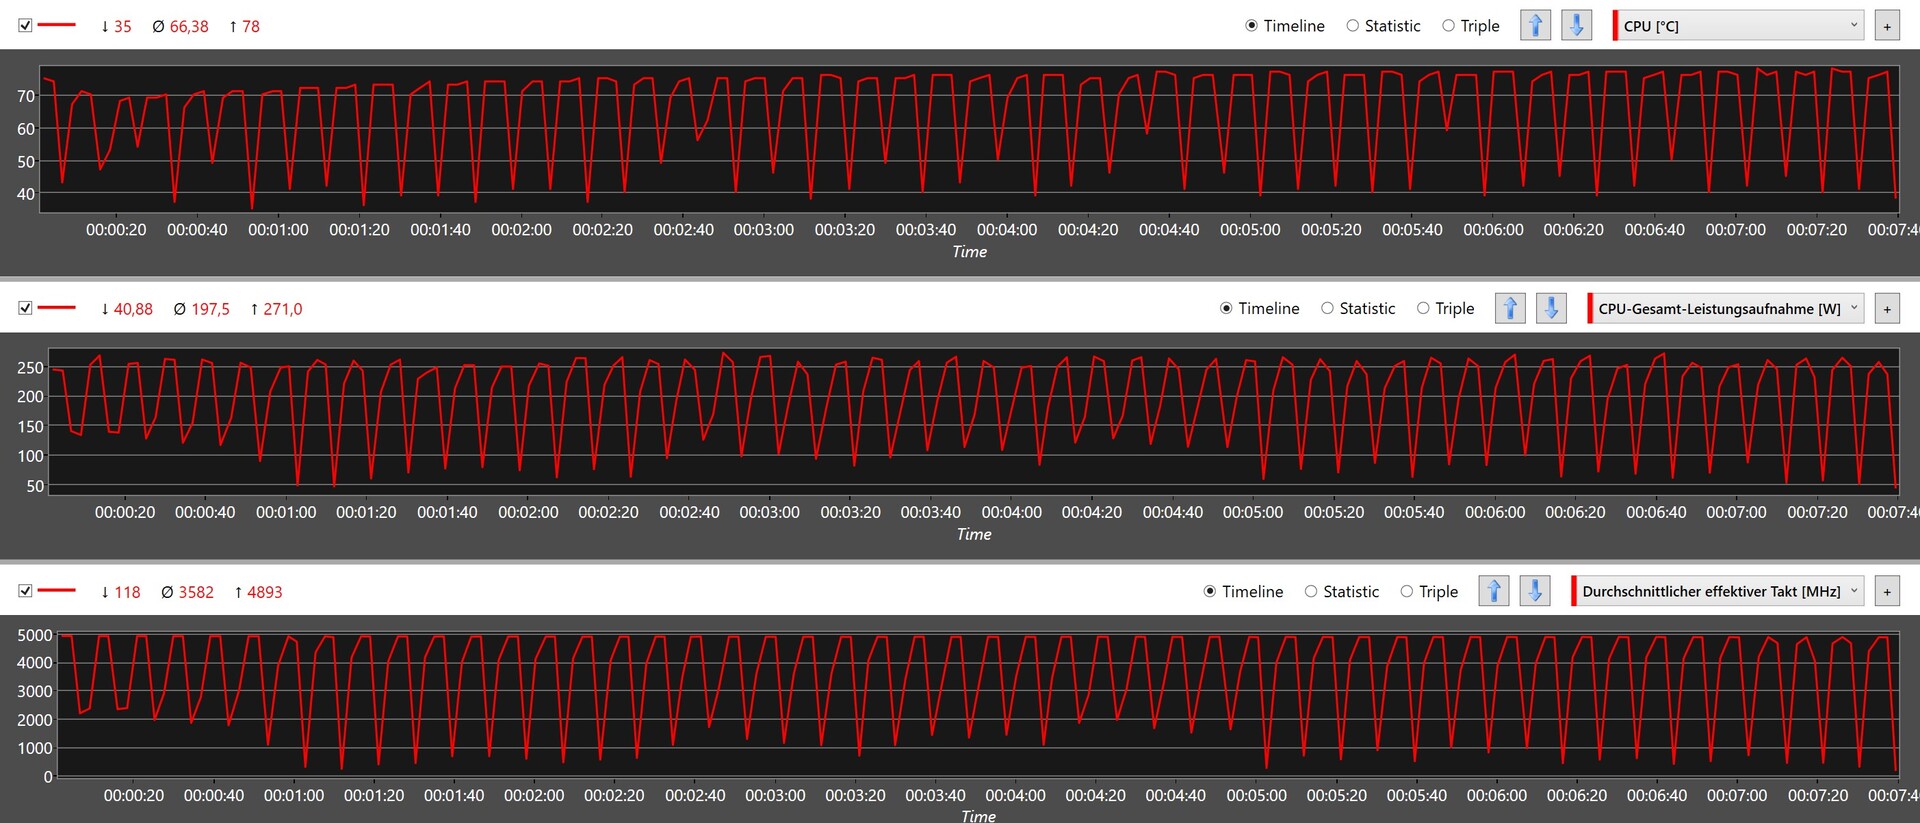
Task: Click minimum clock value 118
Action: (127, 592)
